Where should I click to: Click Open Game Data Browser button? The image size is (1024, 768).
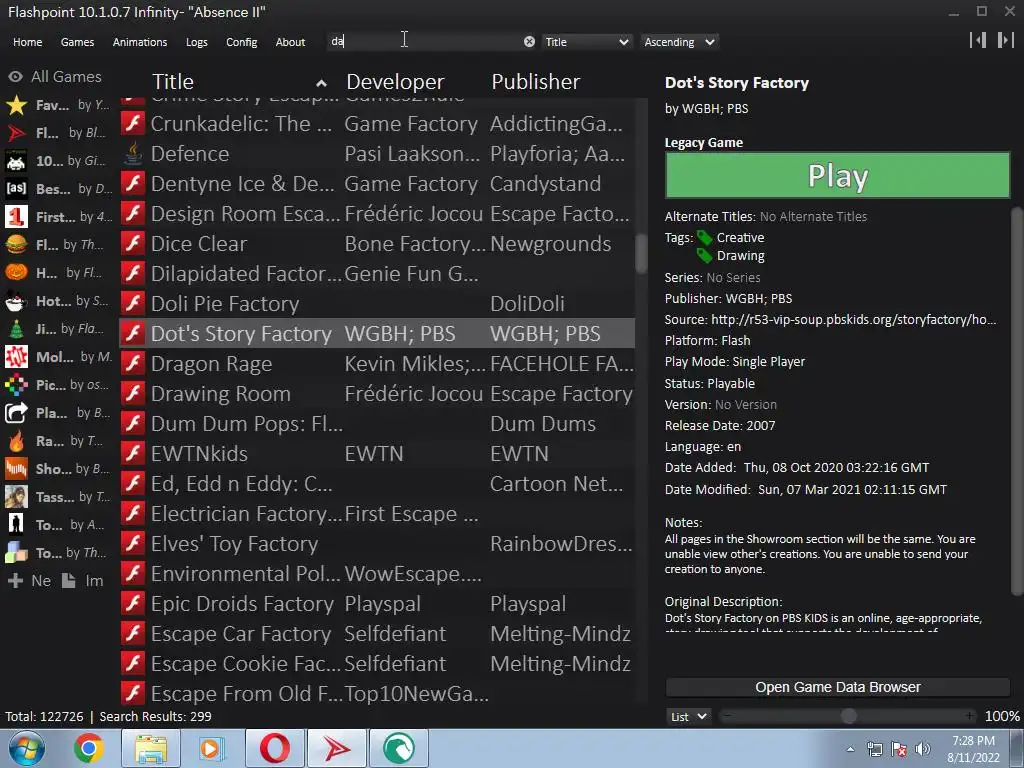(x=837, y=687)
